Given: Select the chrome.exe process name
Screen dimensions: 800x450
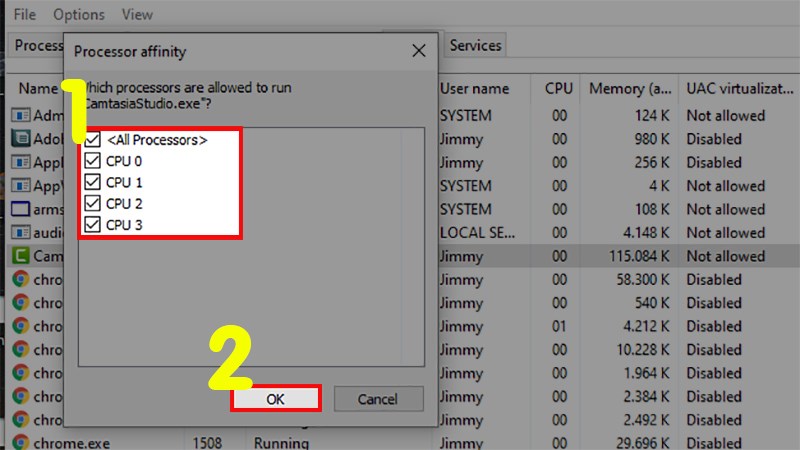Looking at the screenshot, I should 71,443.
